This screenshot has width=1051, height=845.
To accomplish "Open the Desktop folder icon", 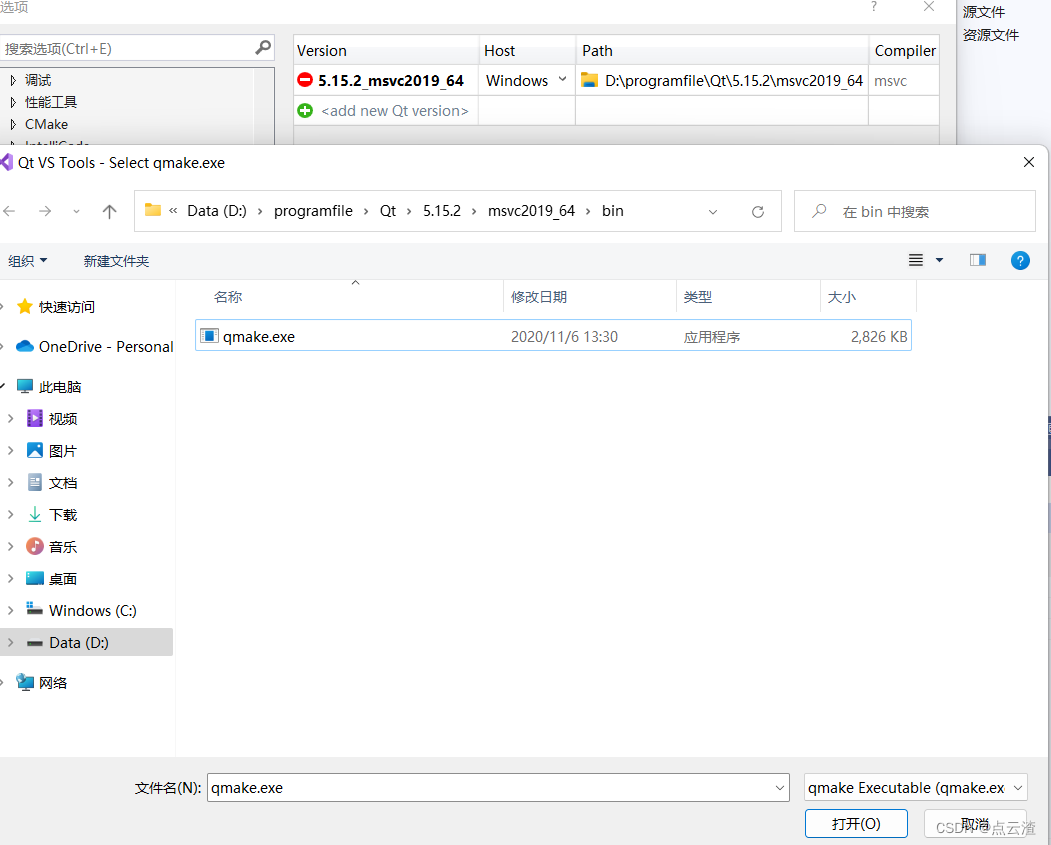I will tap(35, 578).
